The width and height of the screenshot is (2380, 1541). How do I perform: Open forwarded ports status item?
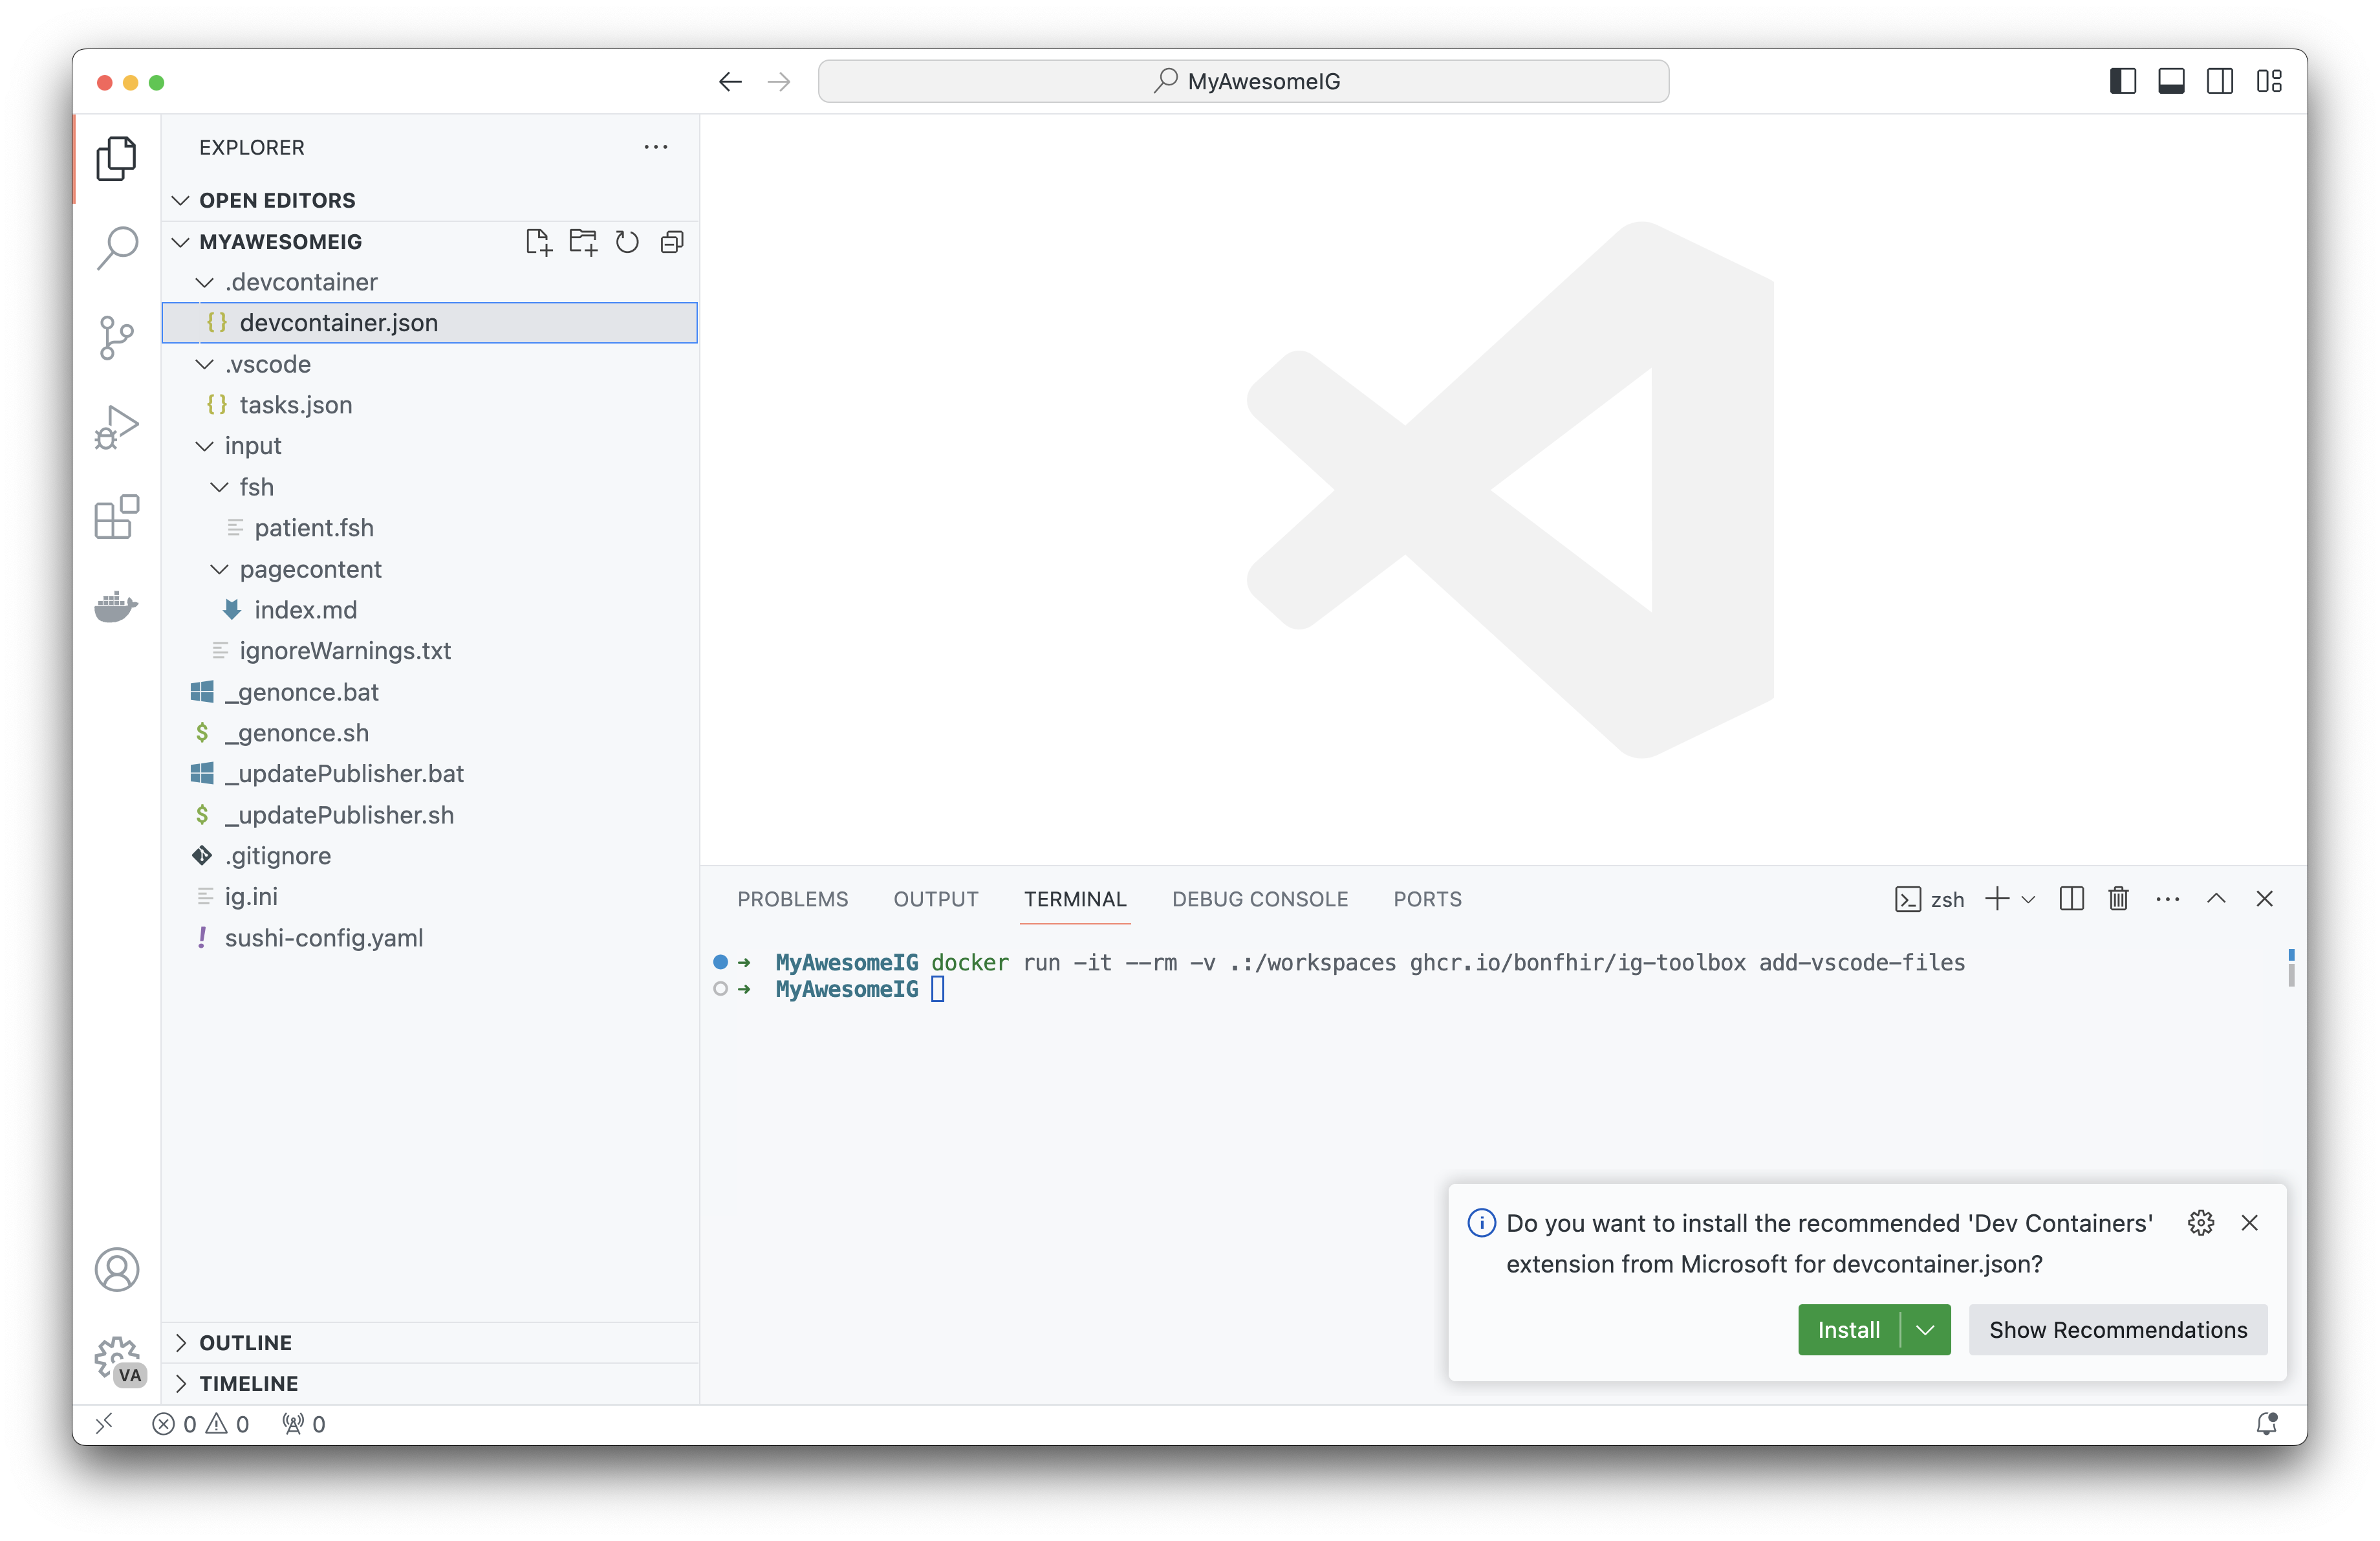[304, 1423]
